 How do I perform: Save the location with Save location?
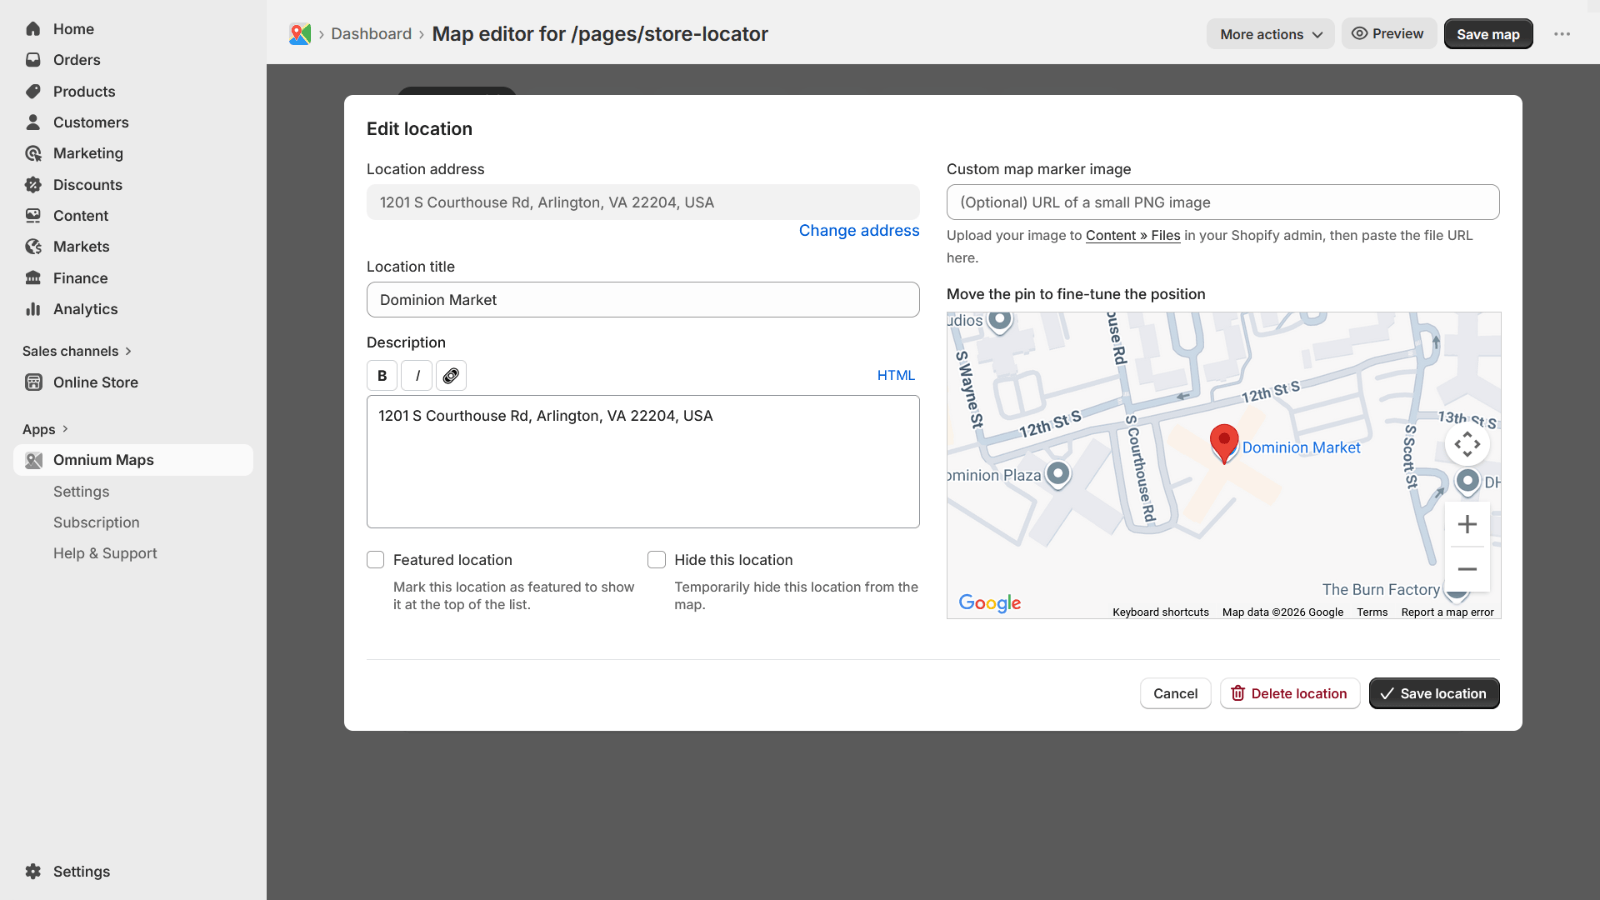point(1434,693)
